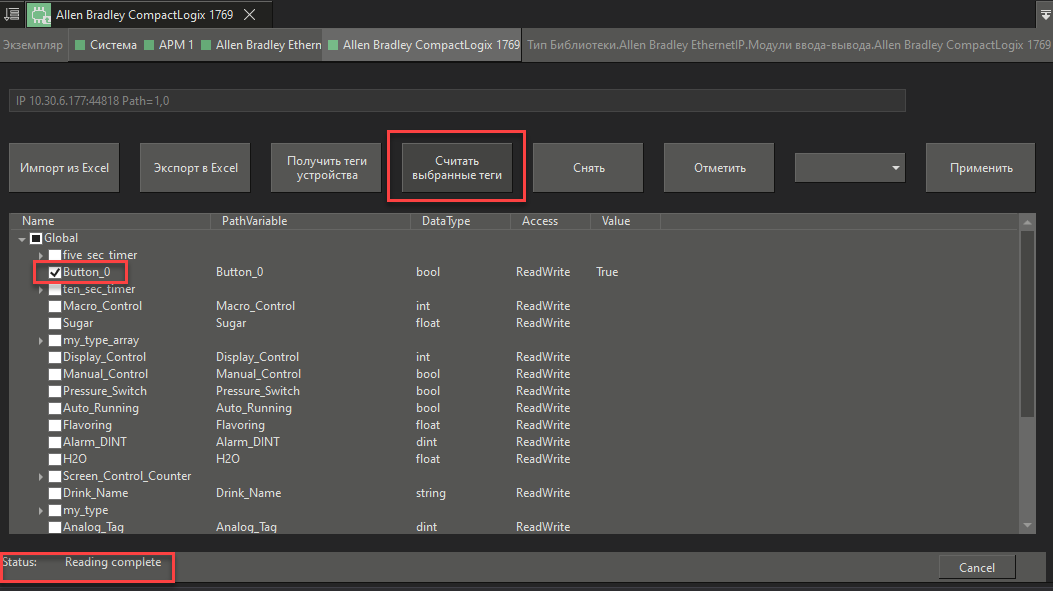Expand the Screen_Control_Counter node
This screenshot has width=1053, height=591.
tap(41, 477)
